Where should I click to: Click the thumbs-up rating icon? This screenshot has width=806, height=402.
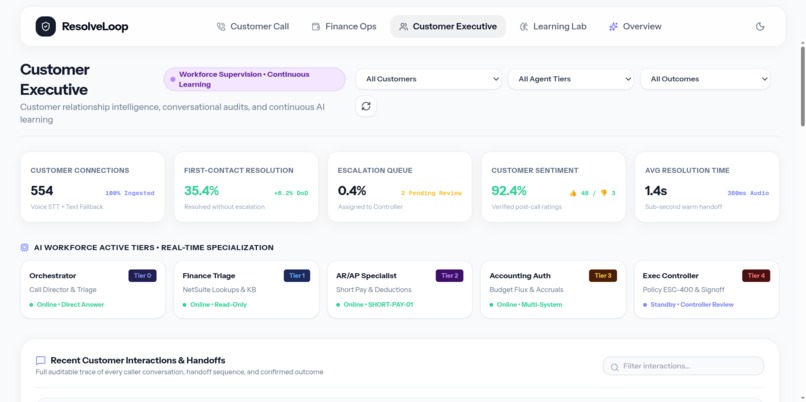[x=573, y=193]
